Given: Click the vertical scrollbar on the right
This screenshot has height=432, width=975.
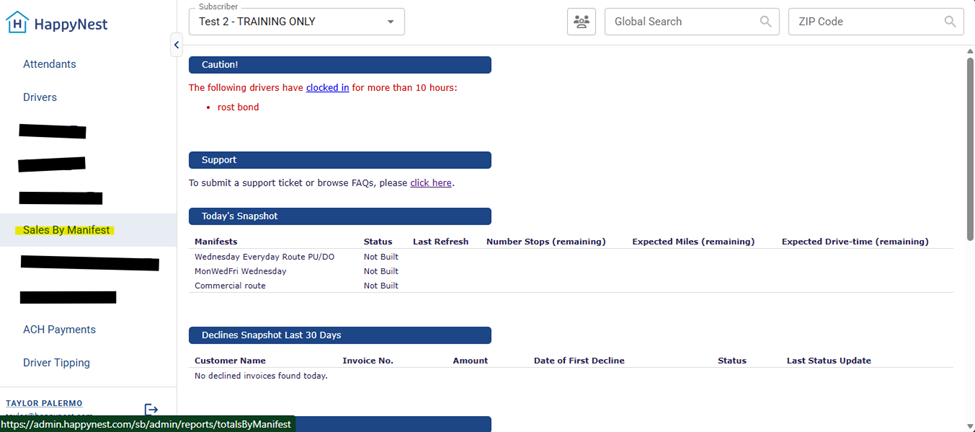Looking at the screenshot, I should [x=969, y=150].
